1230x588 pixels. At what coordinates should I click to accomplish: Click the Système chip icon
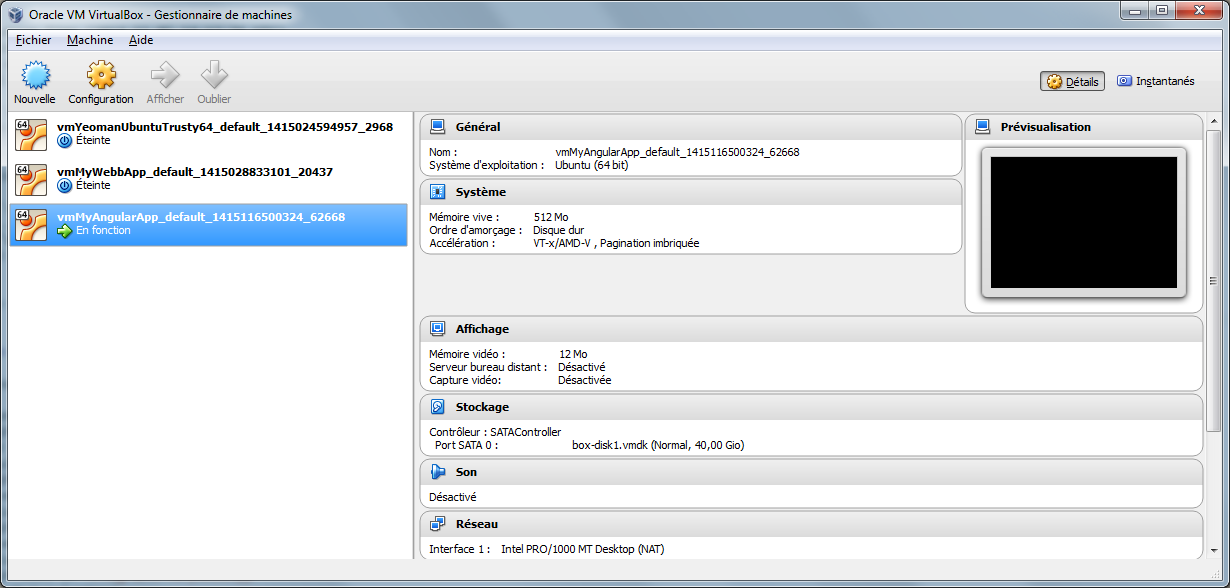click(437, 192)
